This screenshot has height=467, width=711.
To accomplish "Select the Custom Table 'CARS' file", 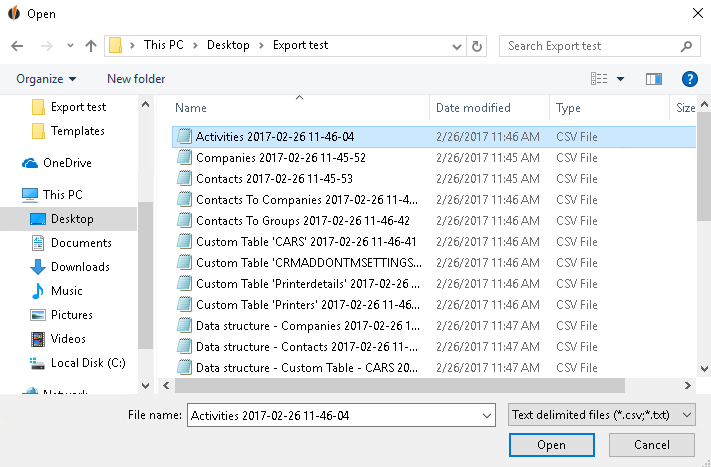I will pos(434,242).
